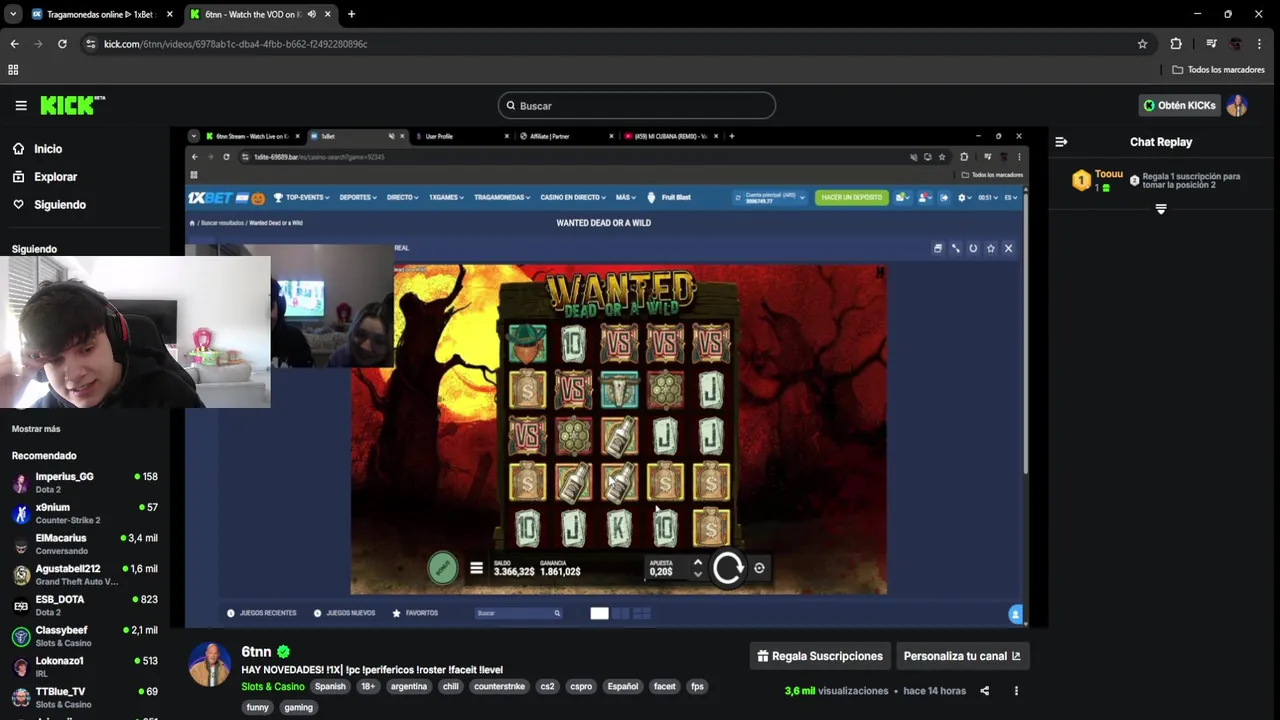The width and height of the screenshot is (1280, 720).
Task: Click the browser address bar URL
Action: point(235,44)
